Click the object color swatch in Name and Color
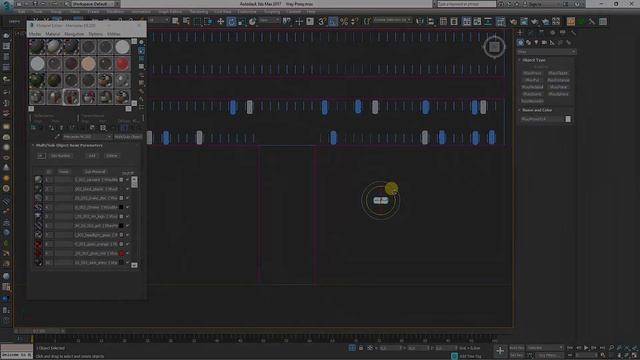 [568, 119]
